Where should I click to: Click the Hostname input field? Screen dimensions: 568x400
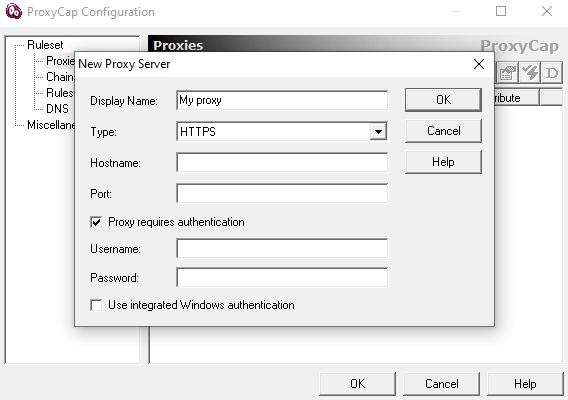tap(282, 163)
